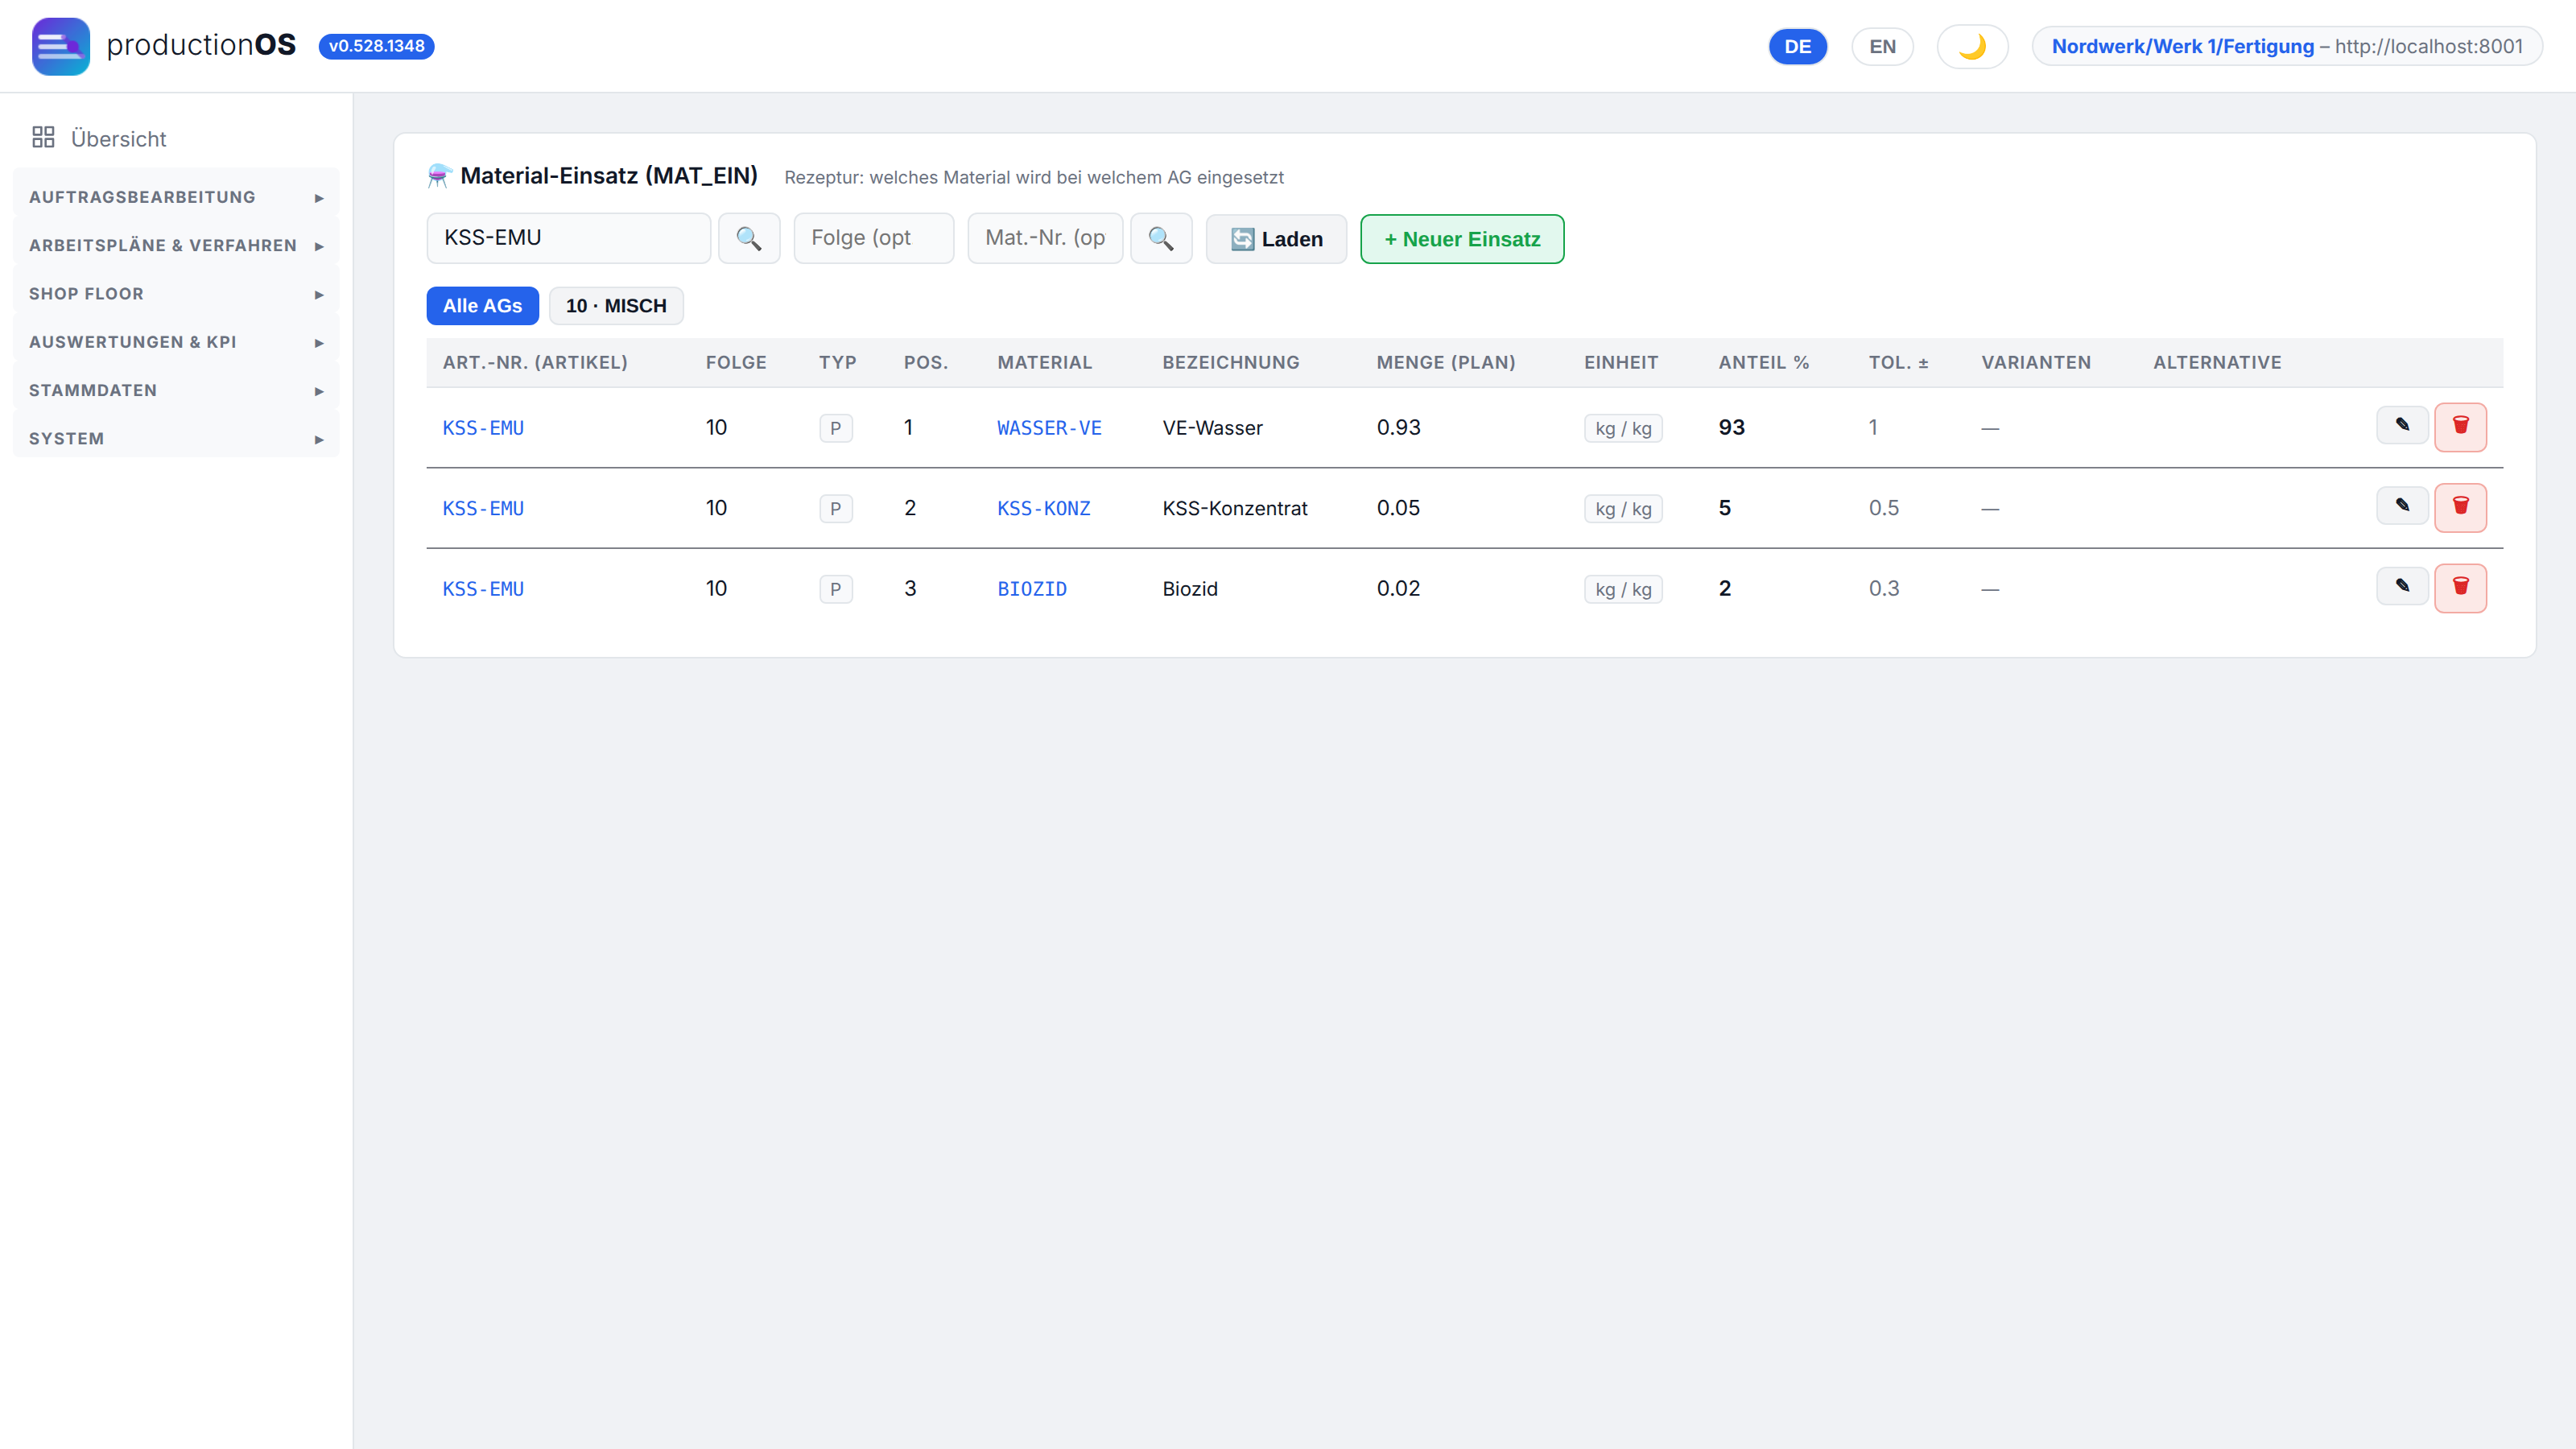Add a new entry via Neuer Einsatz

click(x=1462, y=239)
